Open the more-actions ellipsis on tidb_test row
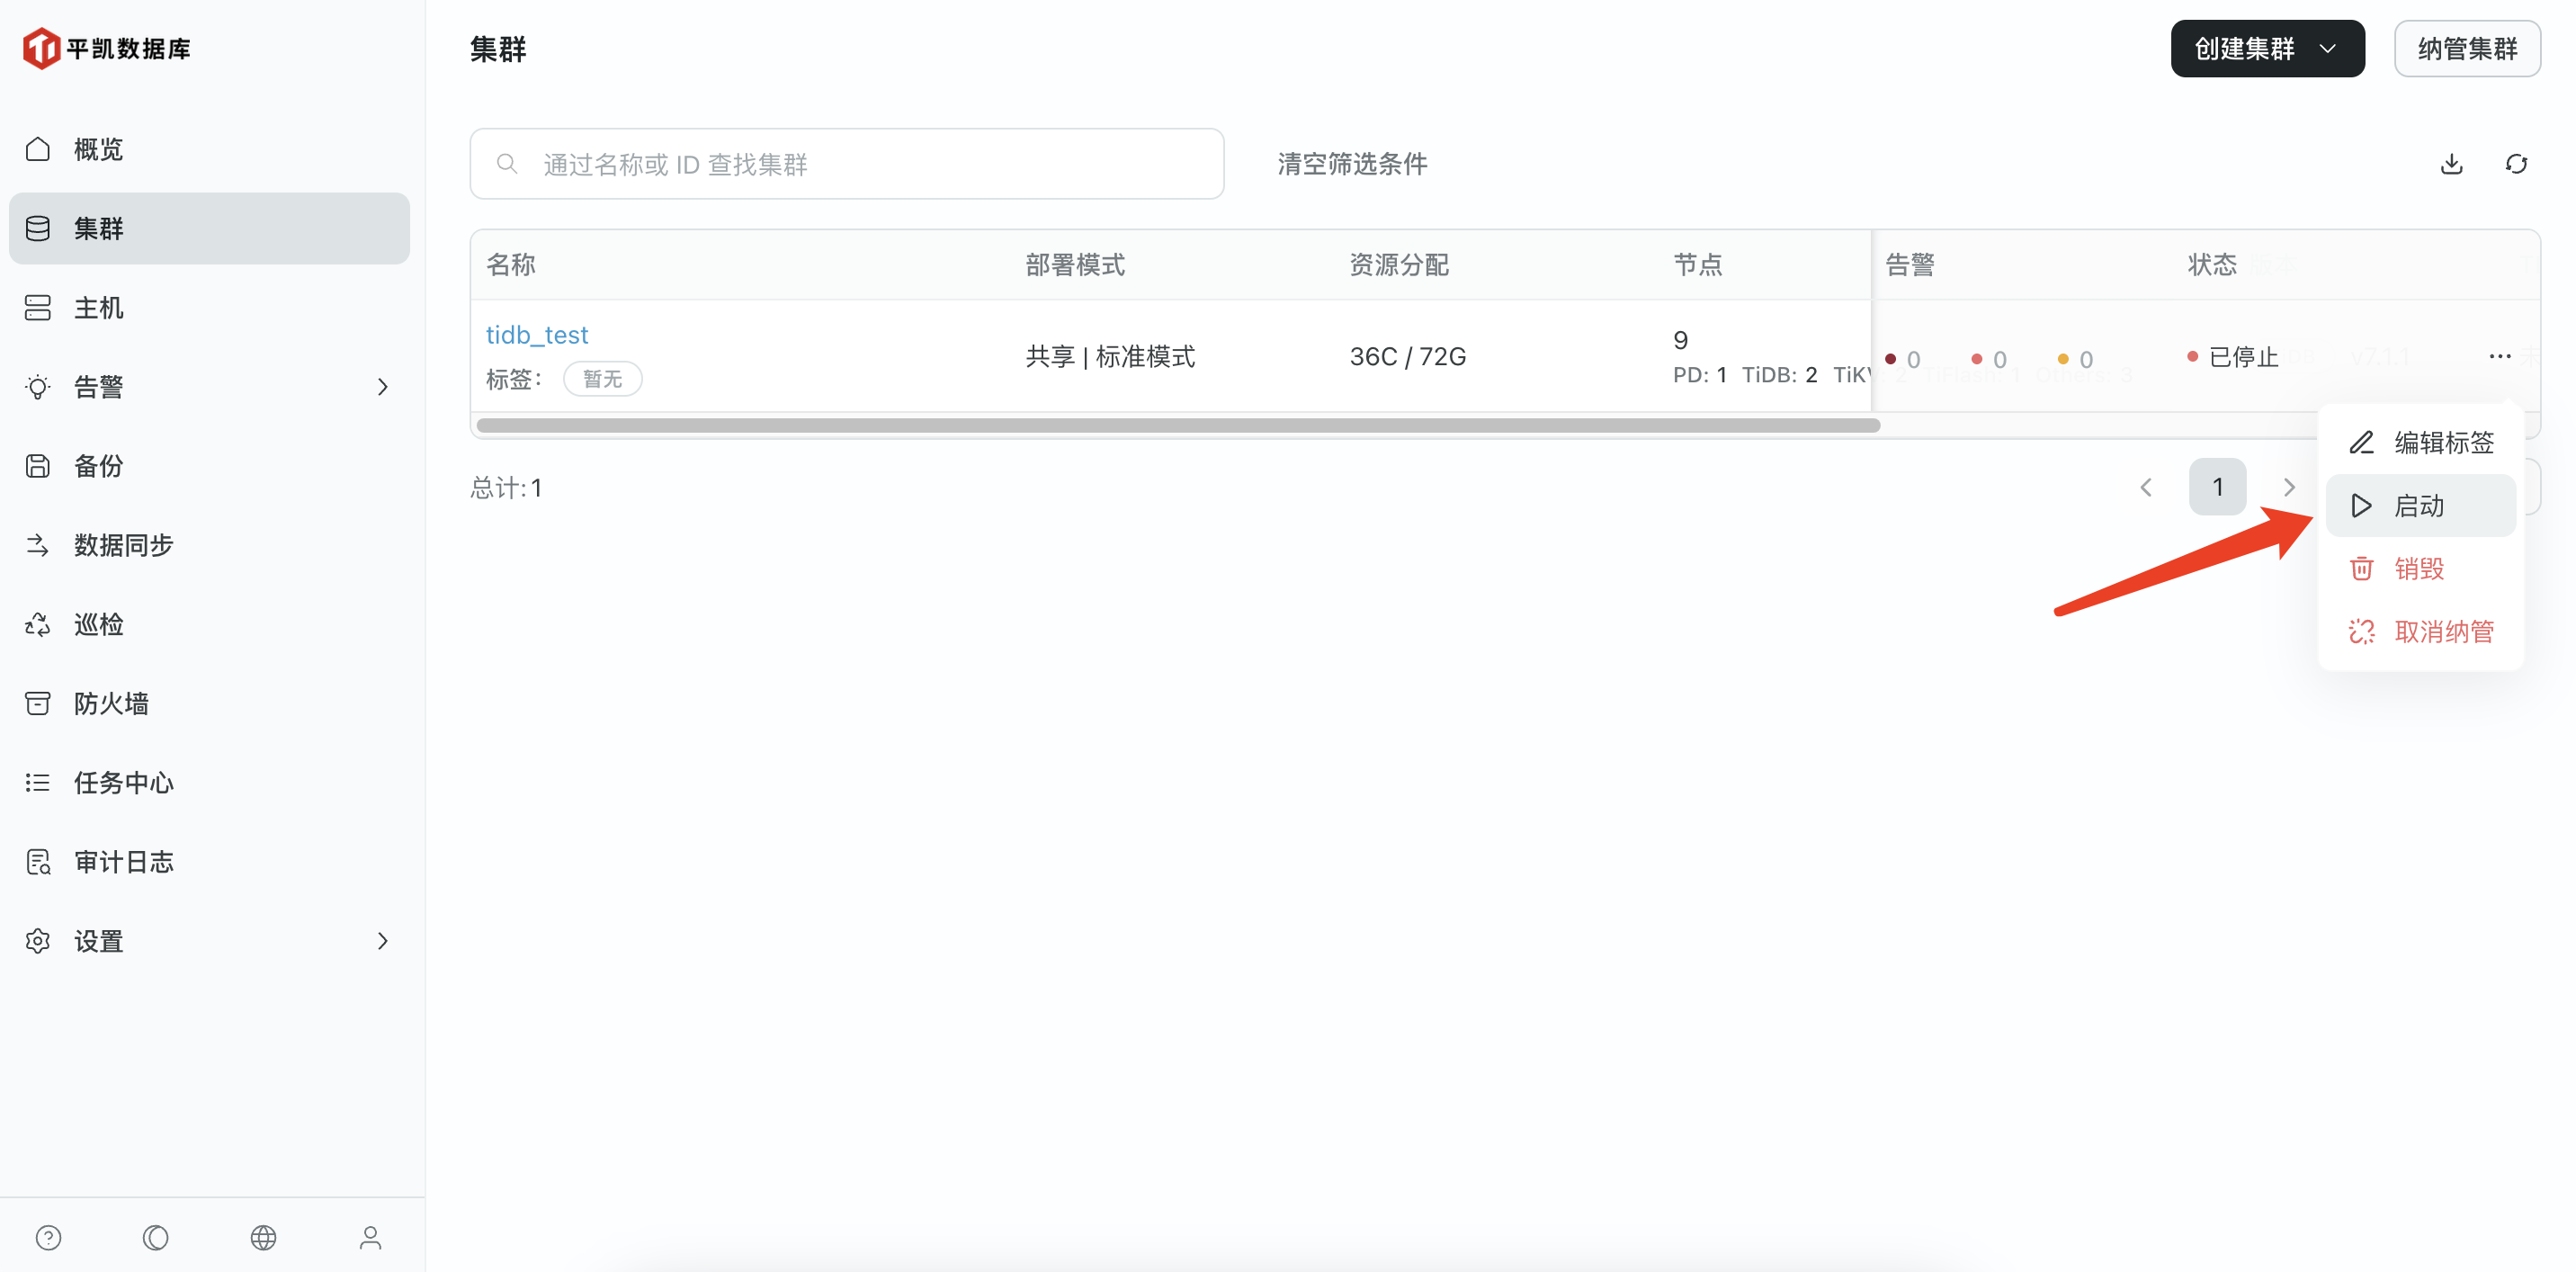The width and height of the screenshot is (2576, 1272). coord(2500,356)
